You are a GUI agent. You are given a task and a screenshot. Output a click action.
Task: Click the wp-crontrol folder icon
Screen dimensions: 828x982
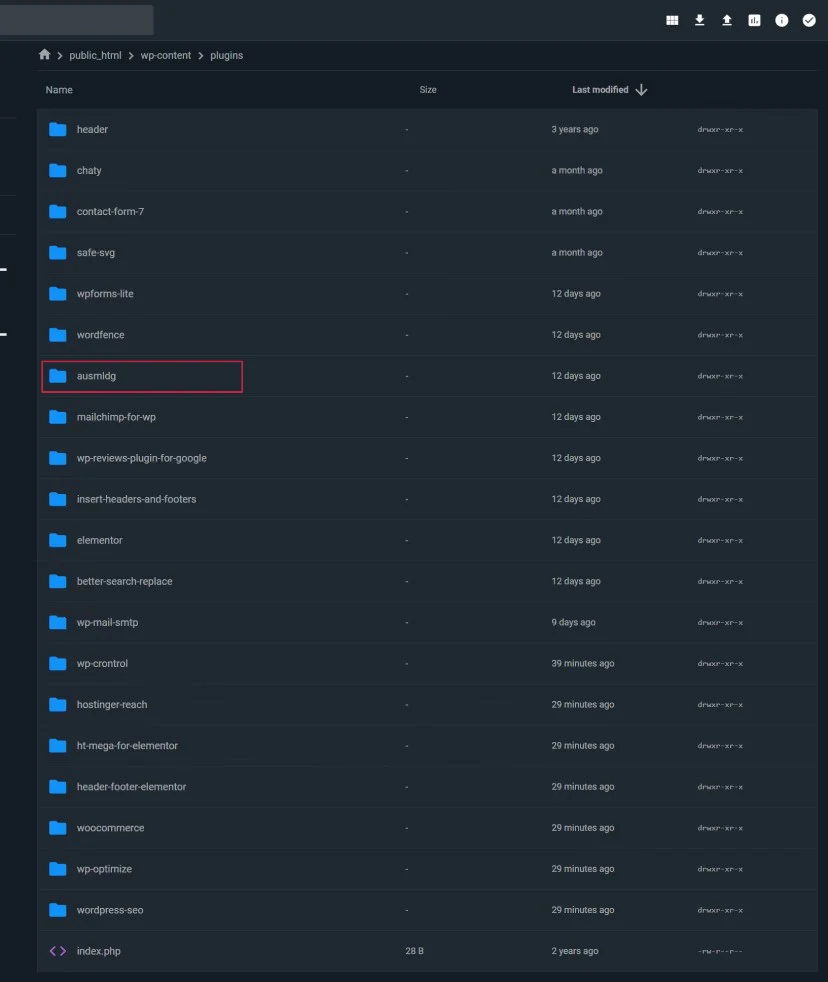point(58,664)
